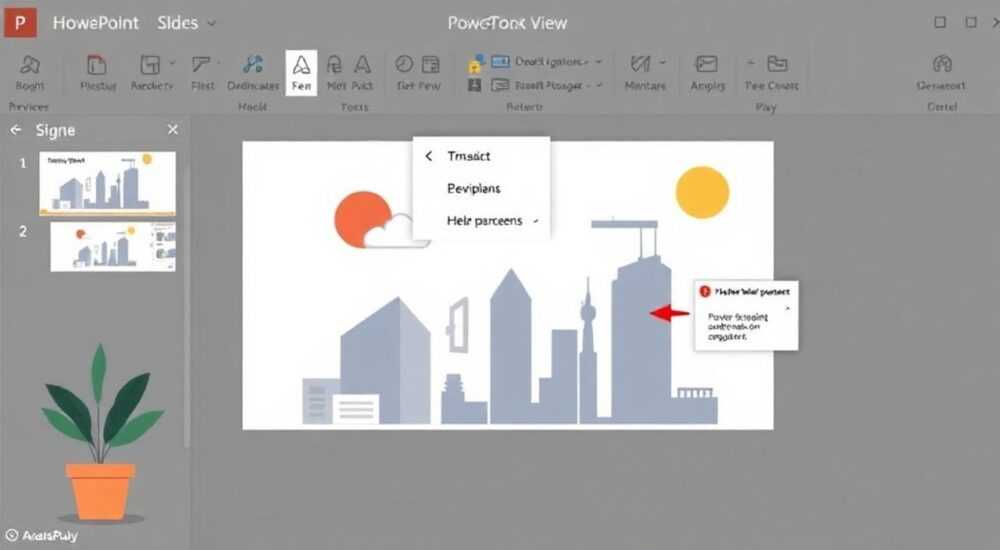Open the dropdown arrow on the lower ribbon row
1000x550 pixels.
click(x=599, y=85)
